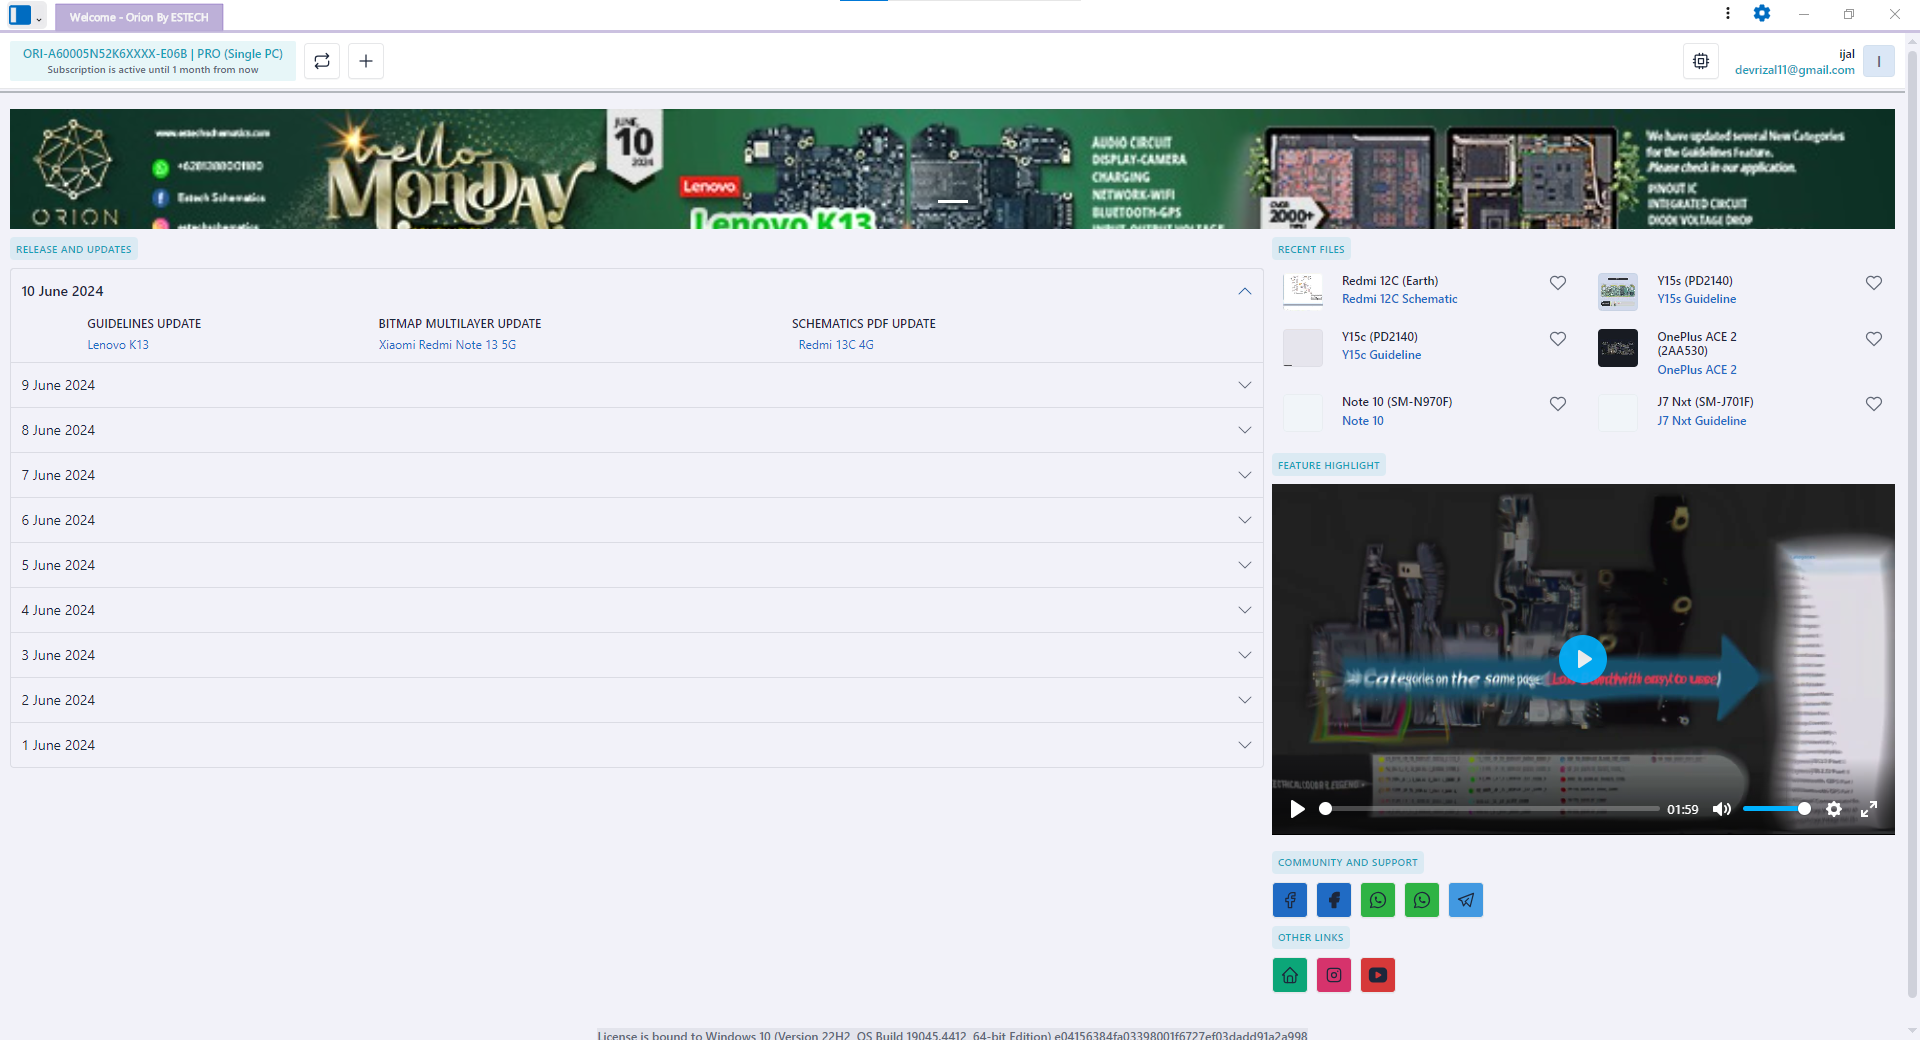Open the blue OnePlus ACE 2 link
The width and height of the screenshot is (1920, 1040).
(1696, 370)
